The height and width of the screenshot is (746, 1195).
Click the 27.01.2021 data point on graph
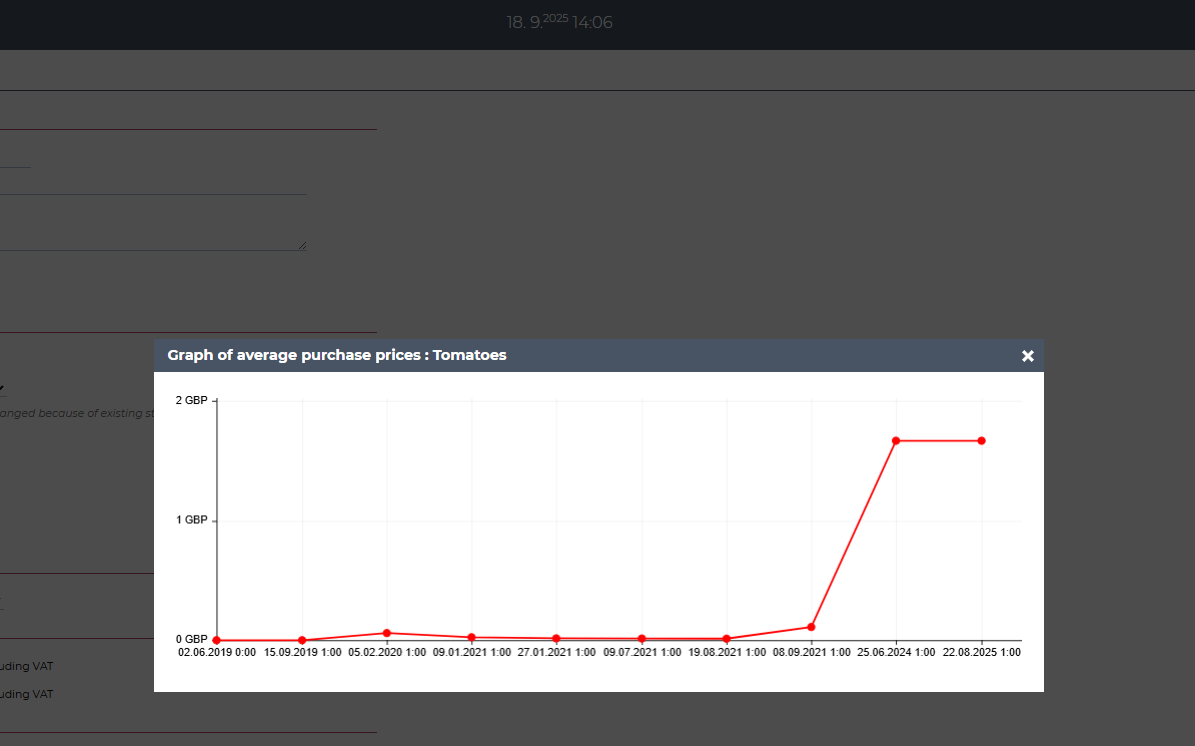pos(556,639)
